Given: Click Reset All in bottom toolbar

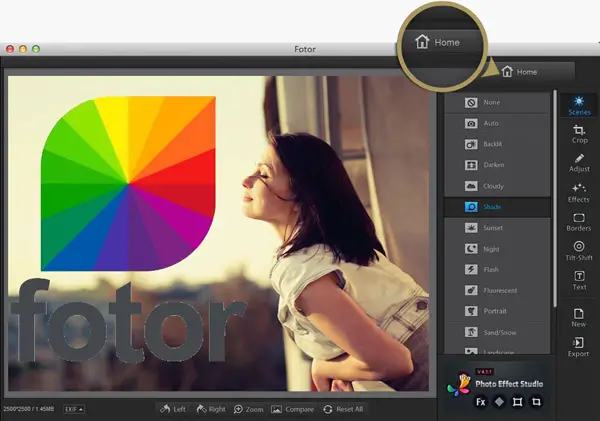Looking at the screenshot, I should click(x=343, y=409).
